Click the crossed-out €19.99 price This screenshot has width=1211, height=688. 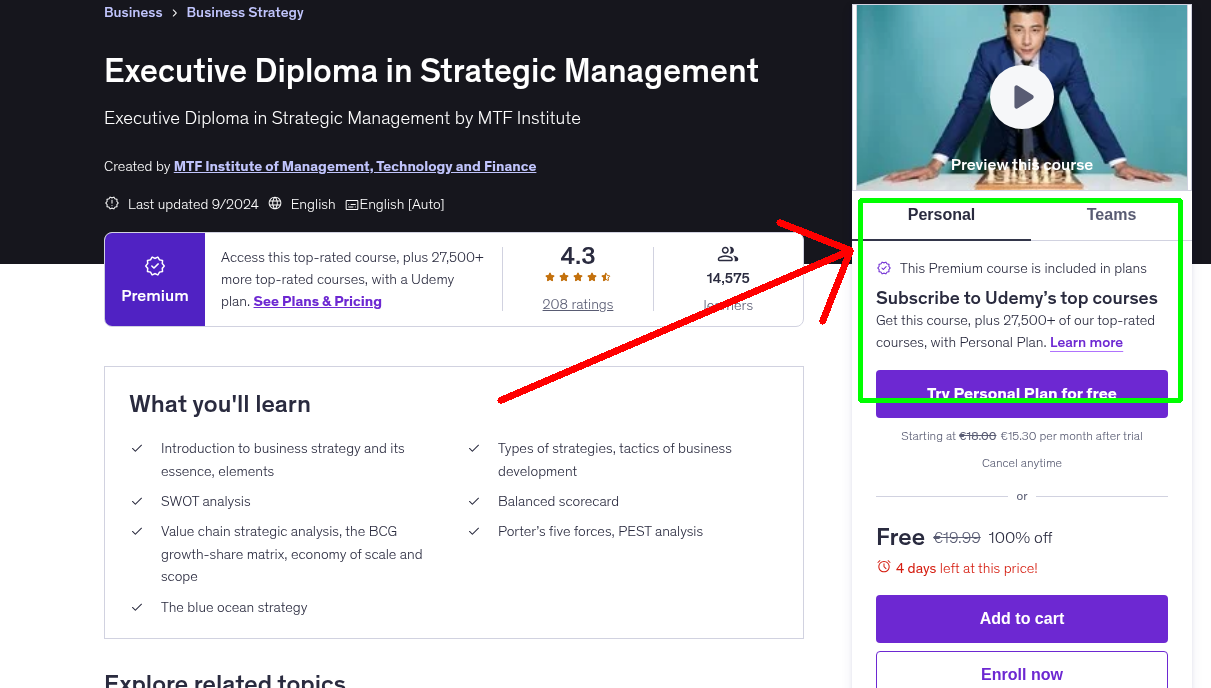coord(957,537)
